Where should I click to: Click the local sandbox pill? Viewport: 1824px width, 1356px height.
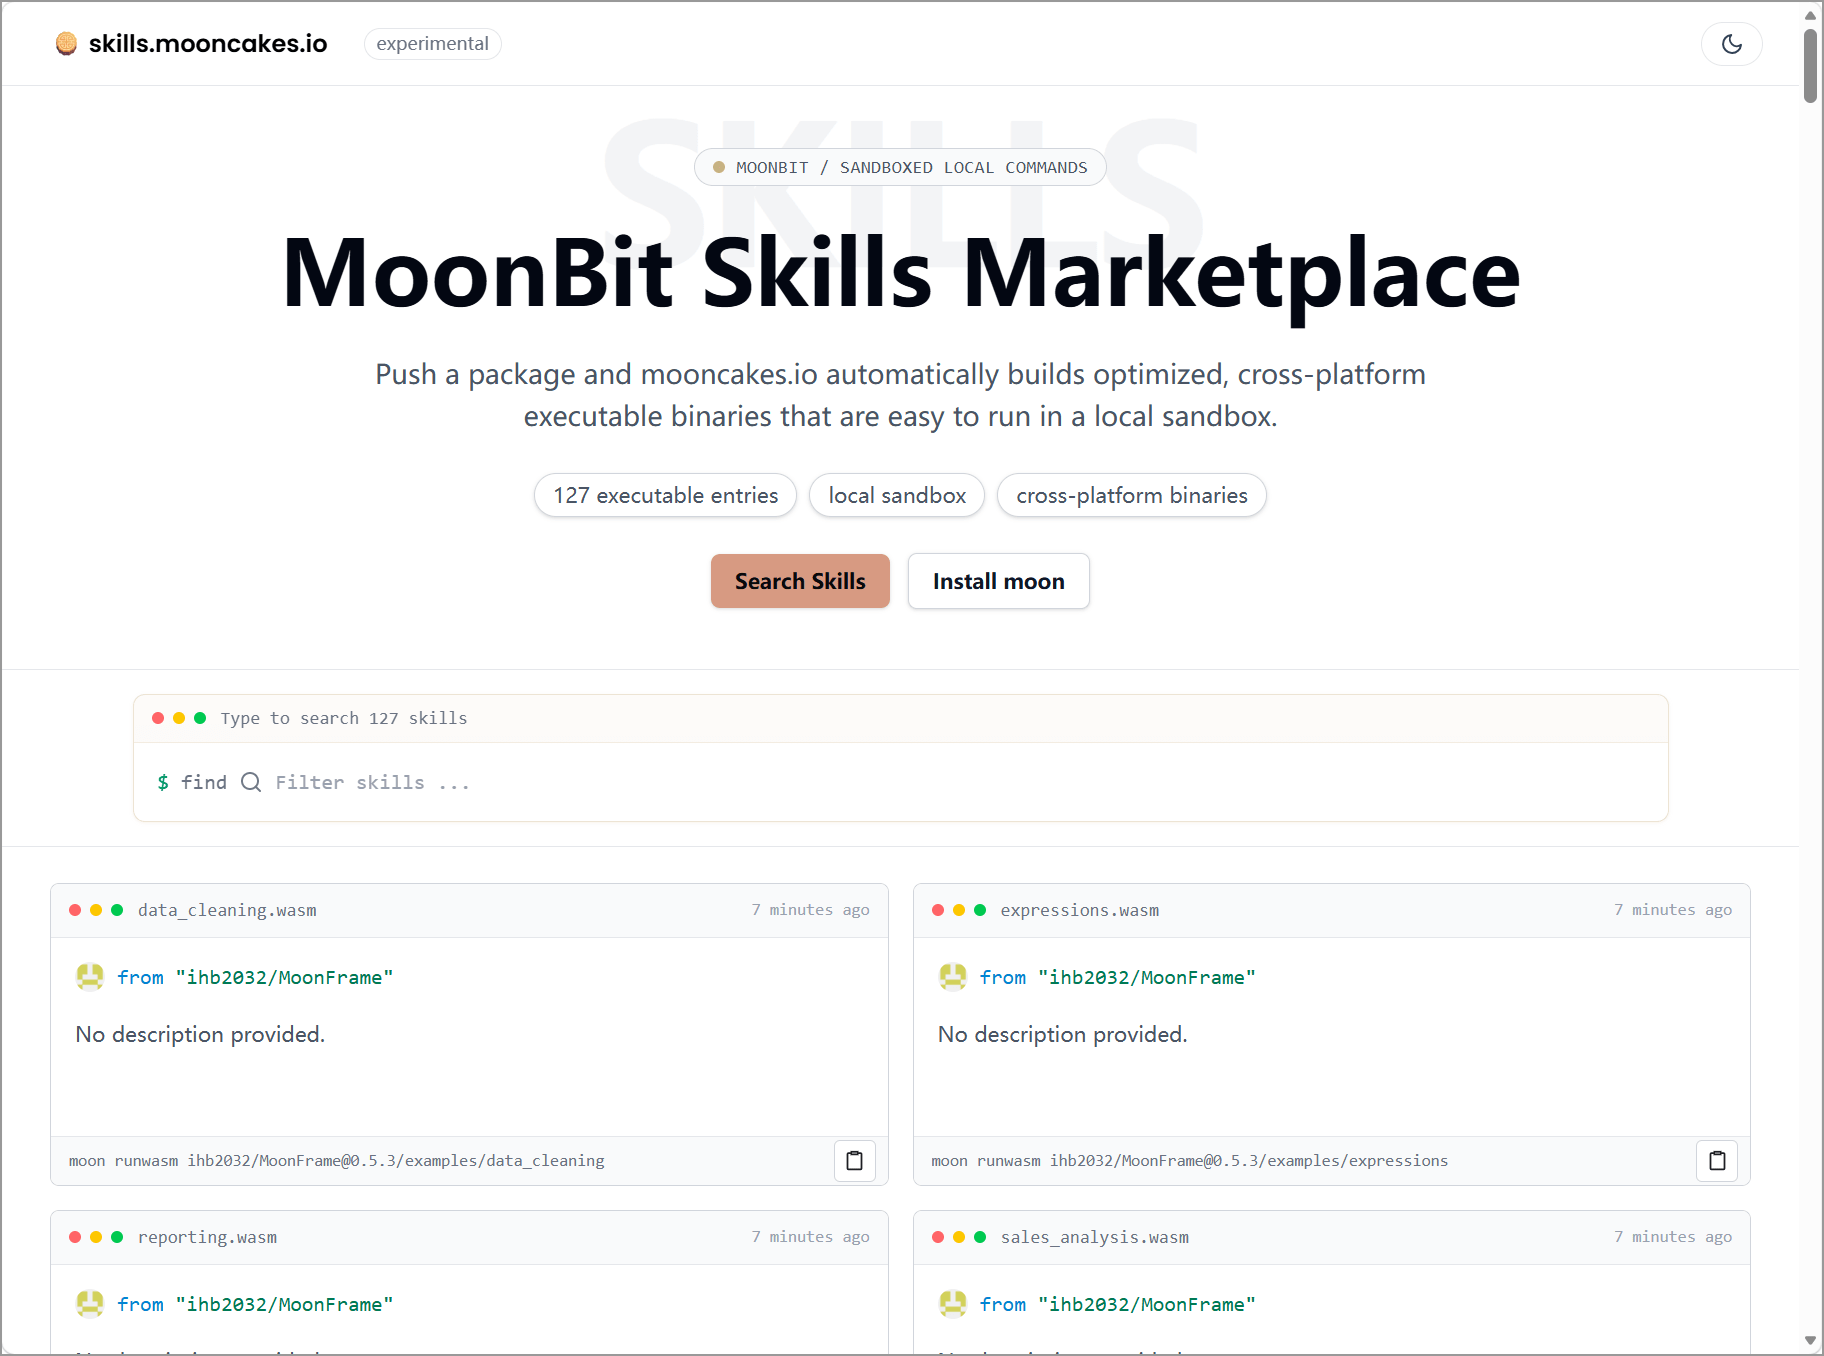point(897,495)
